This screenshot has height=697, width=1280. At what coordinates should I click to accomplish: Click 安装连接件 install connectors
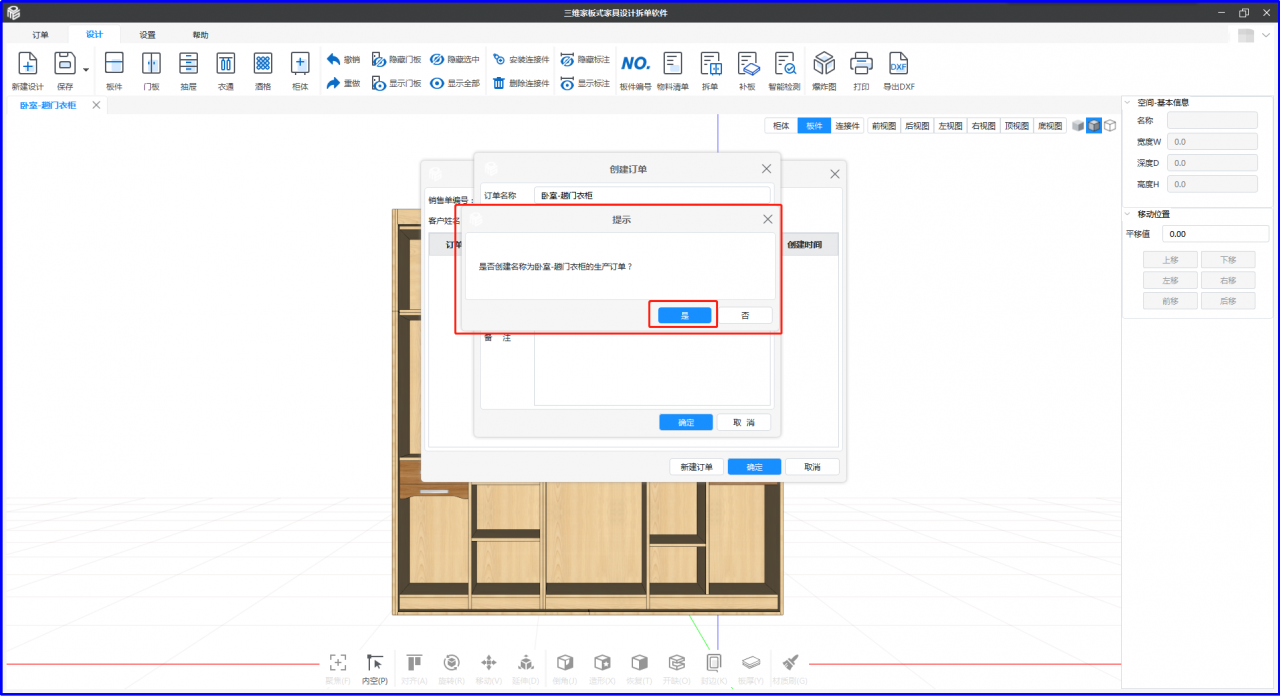[x=521, y=60]
